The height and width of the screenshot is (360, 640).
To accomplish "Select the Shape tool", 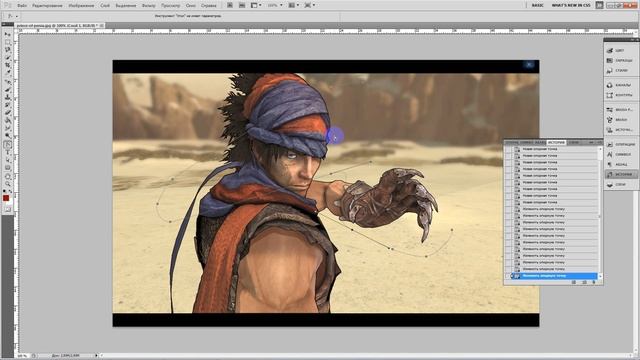I will (7, 167).
